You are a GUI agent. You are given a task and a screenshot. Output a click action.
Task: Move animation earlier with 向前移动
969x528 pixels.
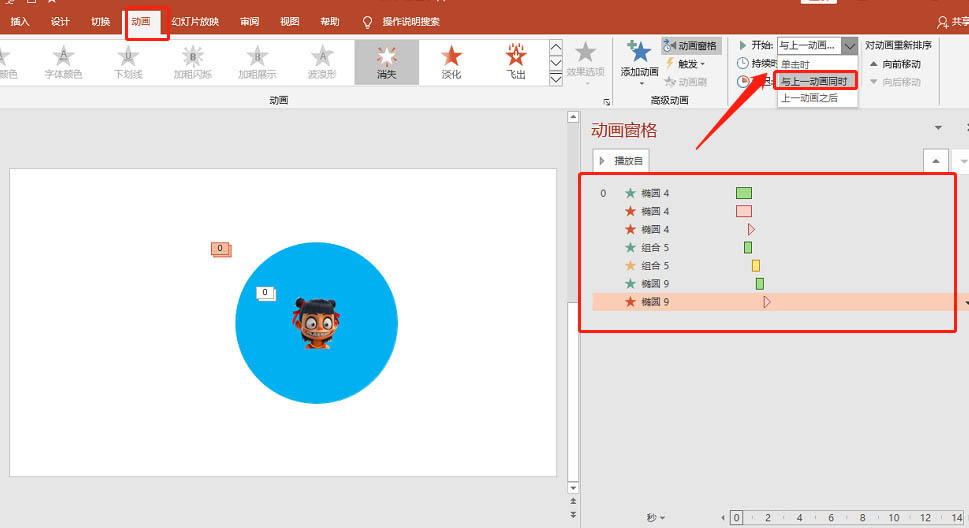(x=895, y=64)
